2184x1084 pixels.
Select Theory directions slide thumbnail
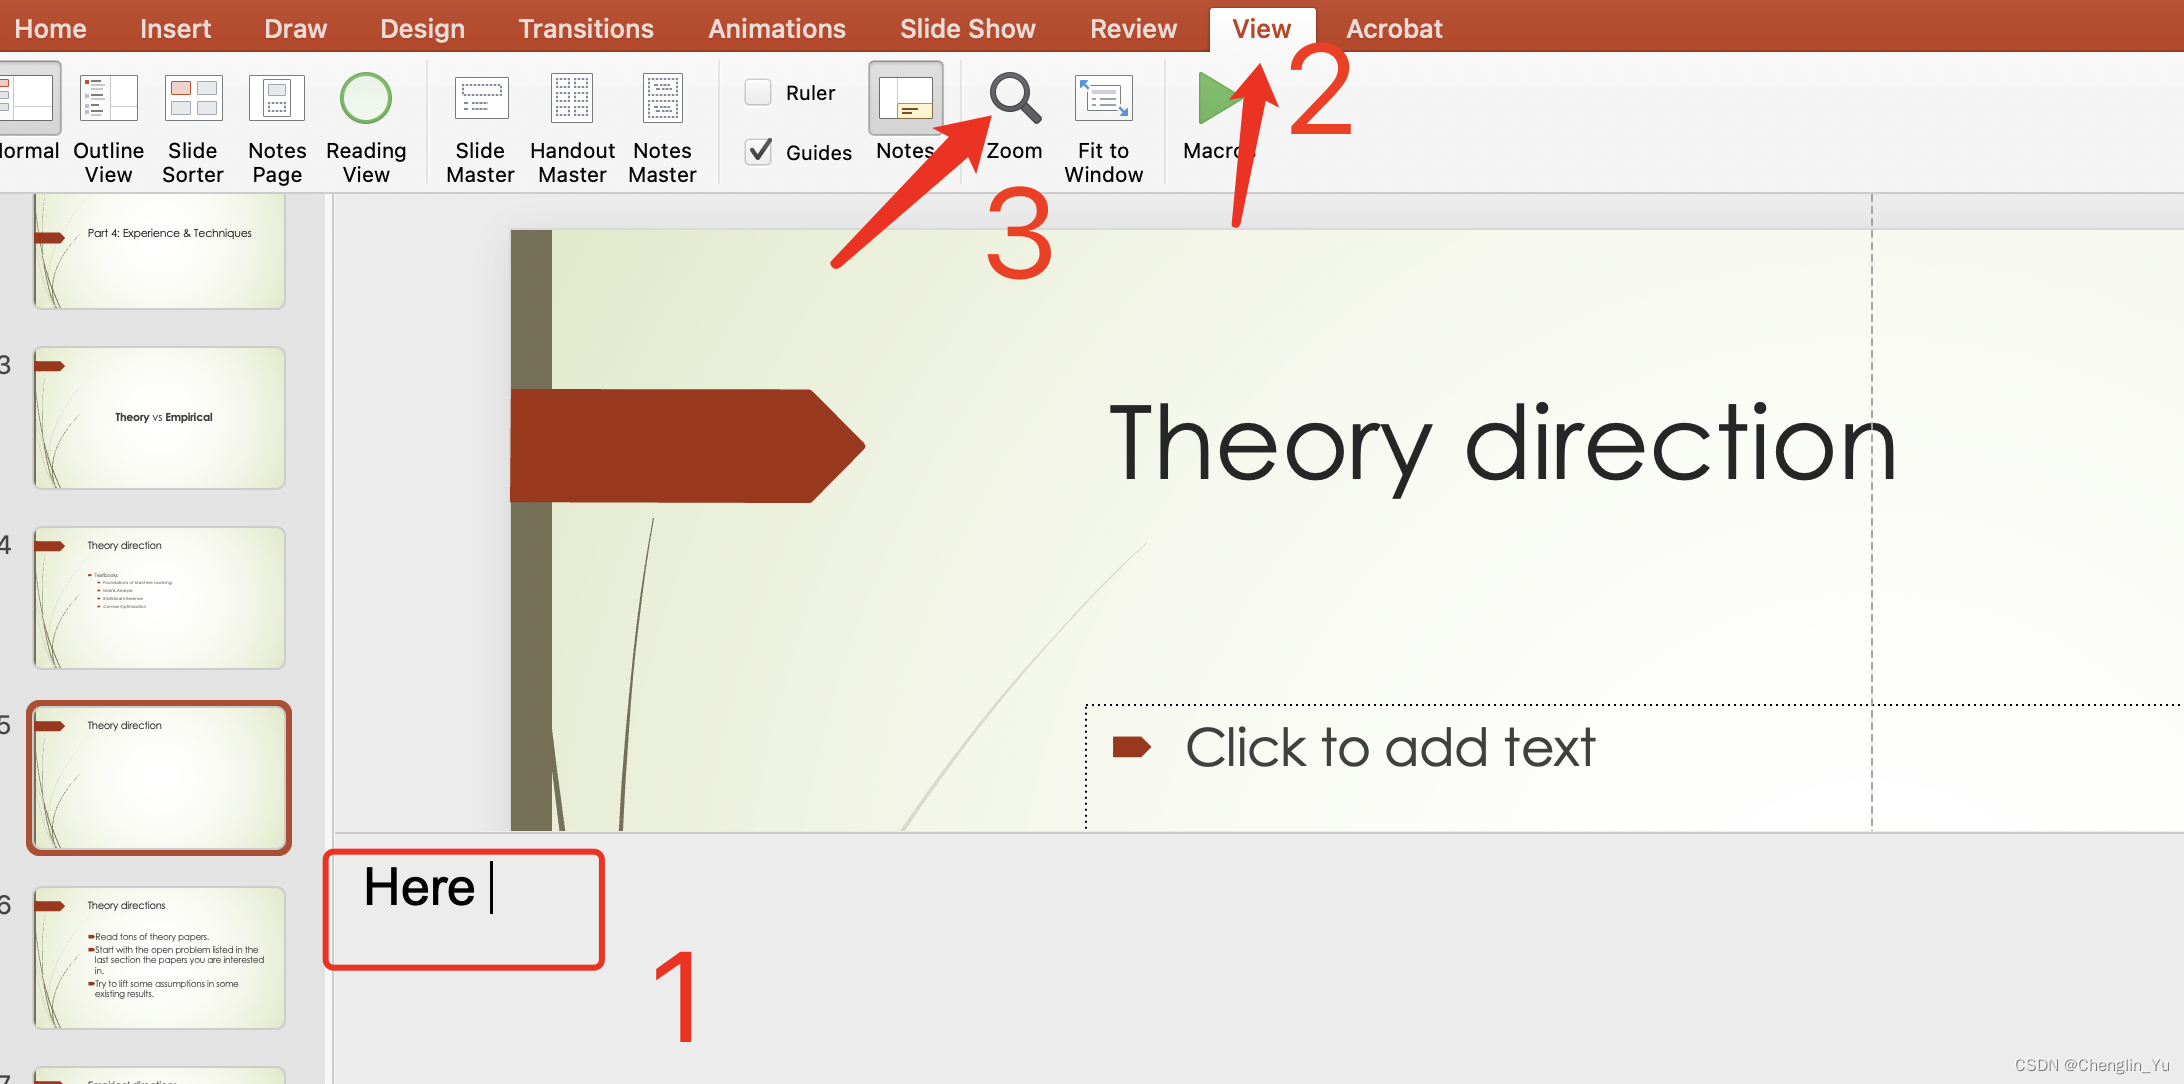160,958
